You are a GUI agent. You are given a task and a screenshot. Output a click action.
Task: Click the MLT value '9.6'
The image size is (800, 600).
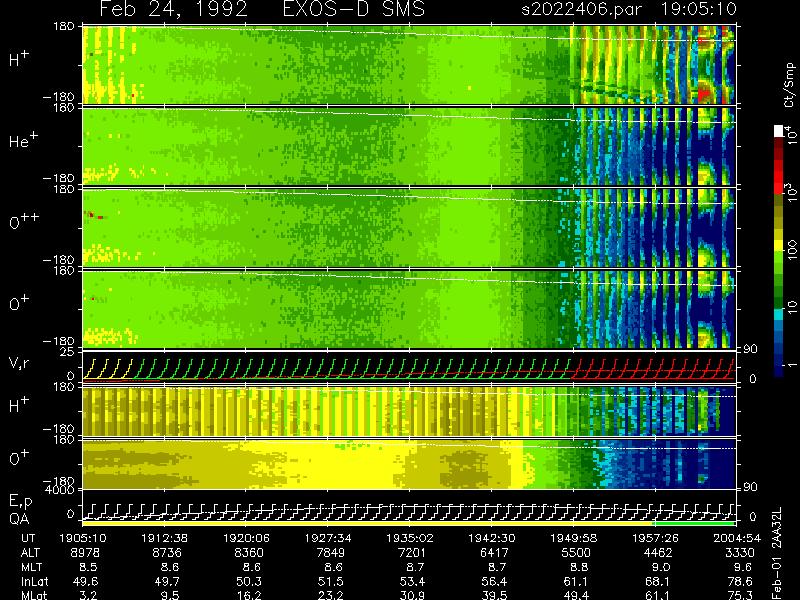[743, 567]
